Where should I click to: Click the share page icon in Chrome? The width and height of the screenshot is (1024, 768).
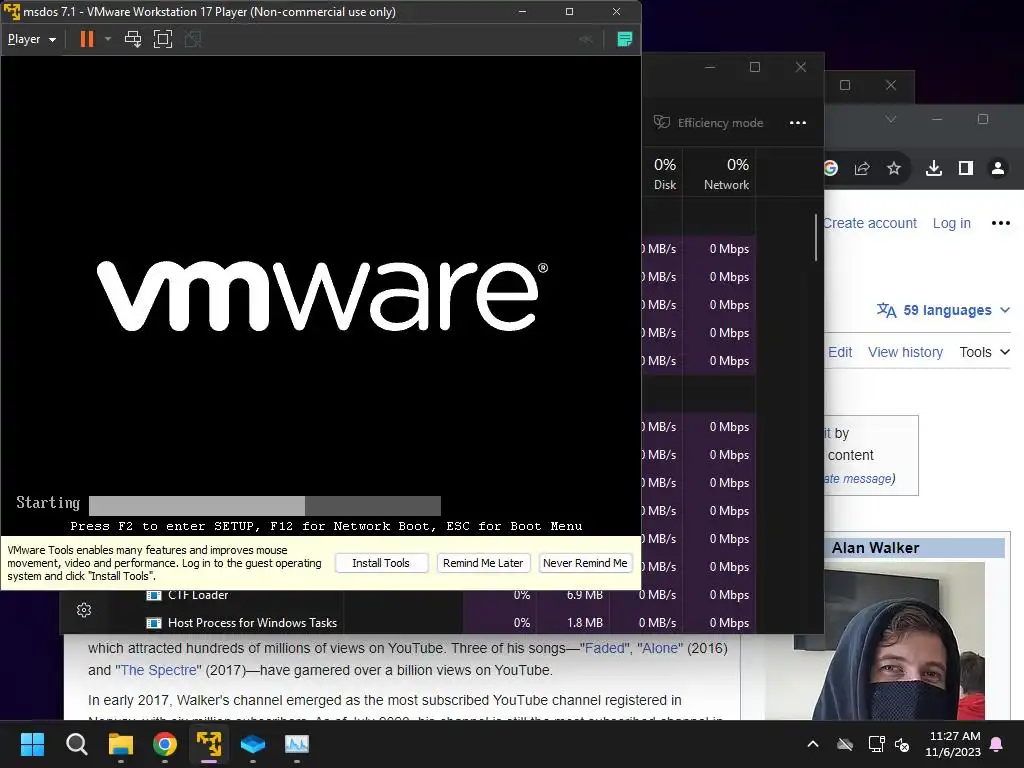[862, 168]
